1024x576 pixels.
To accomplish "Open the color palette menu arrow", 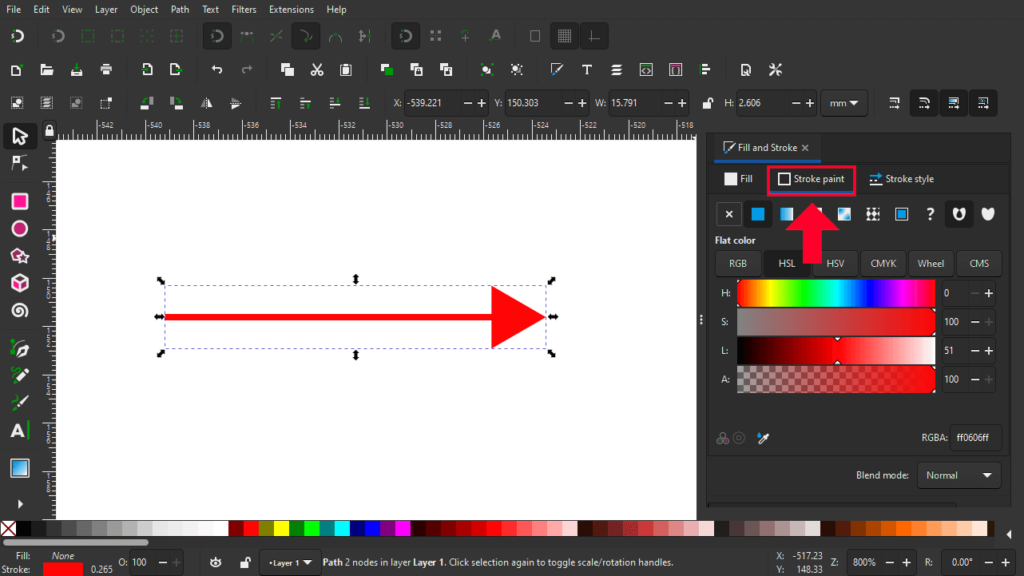I will click(x=1010, y=534).
